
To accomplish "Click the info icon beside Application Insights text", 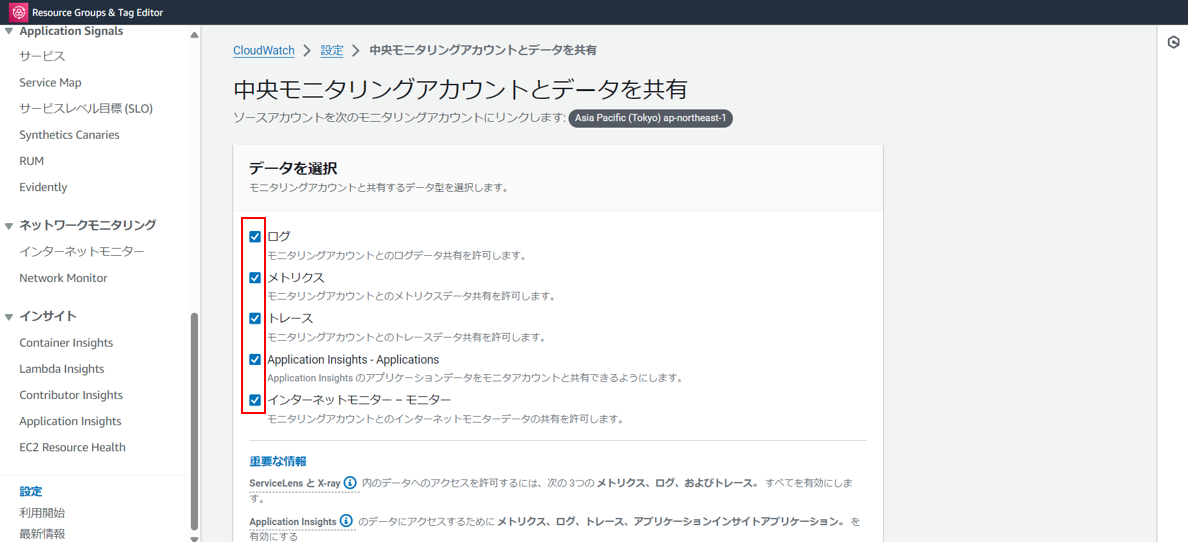I will click(x=346, y=522).
